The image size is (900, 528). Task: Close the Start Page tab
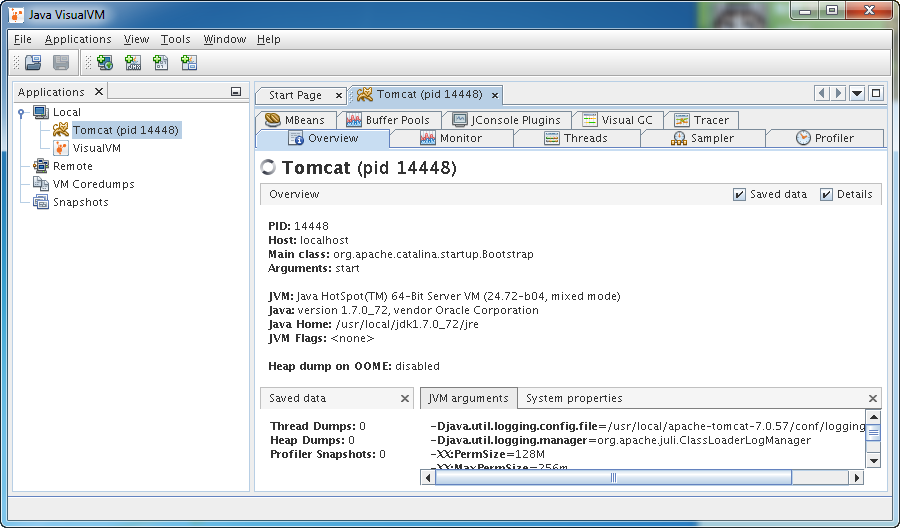[339, 96]
